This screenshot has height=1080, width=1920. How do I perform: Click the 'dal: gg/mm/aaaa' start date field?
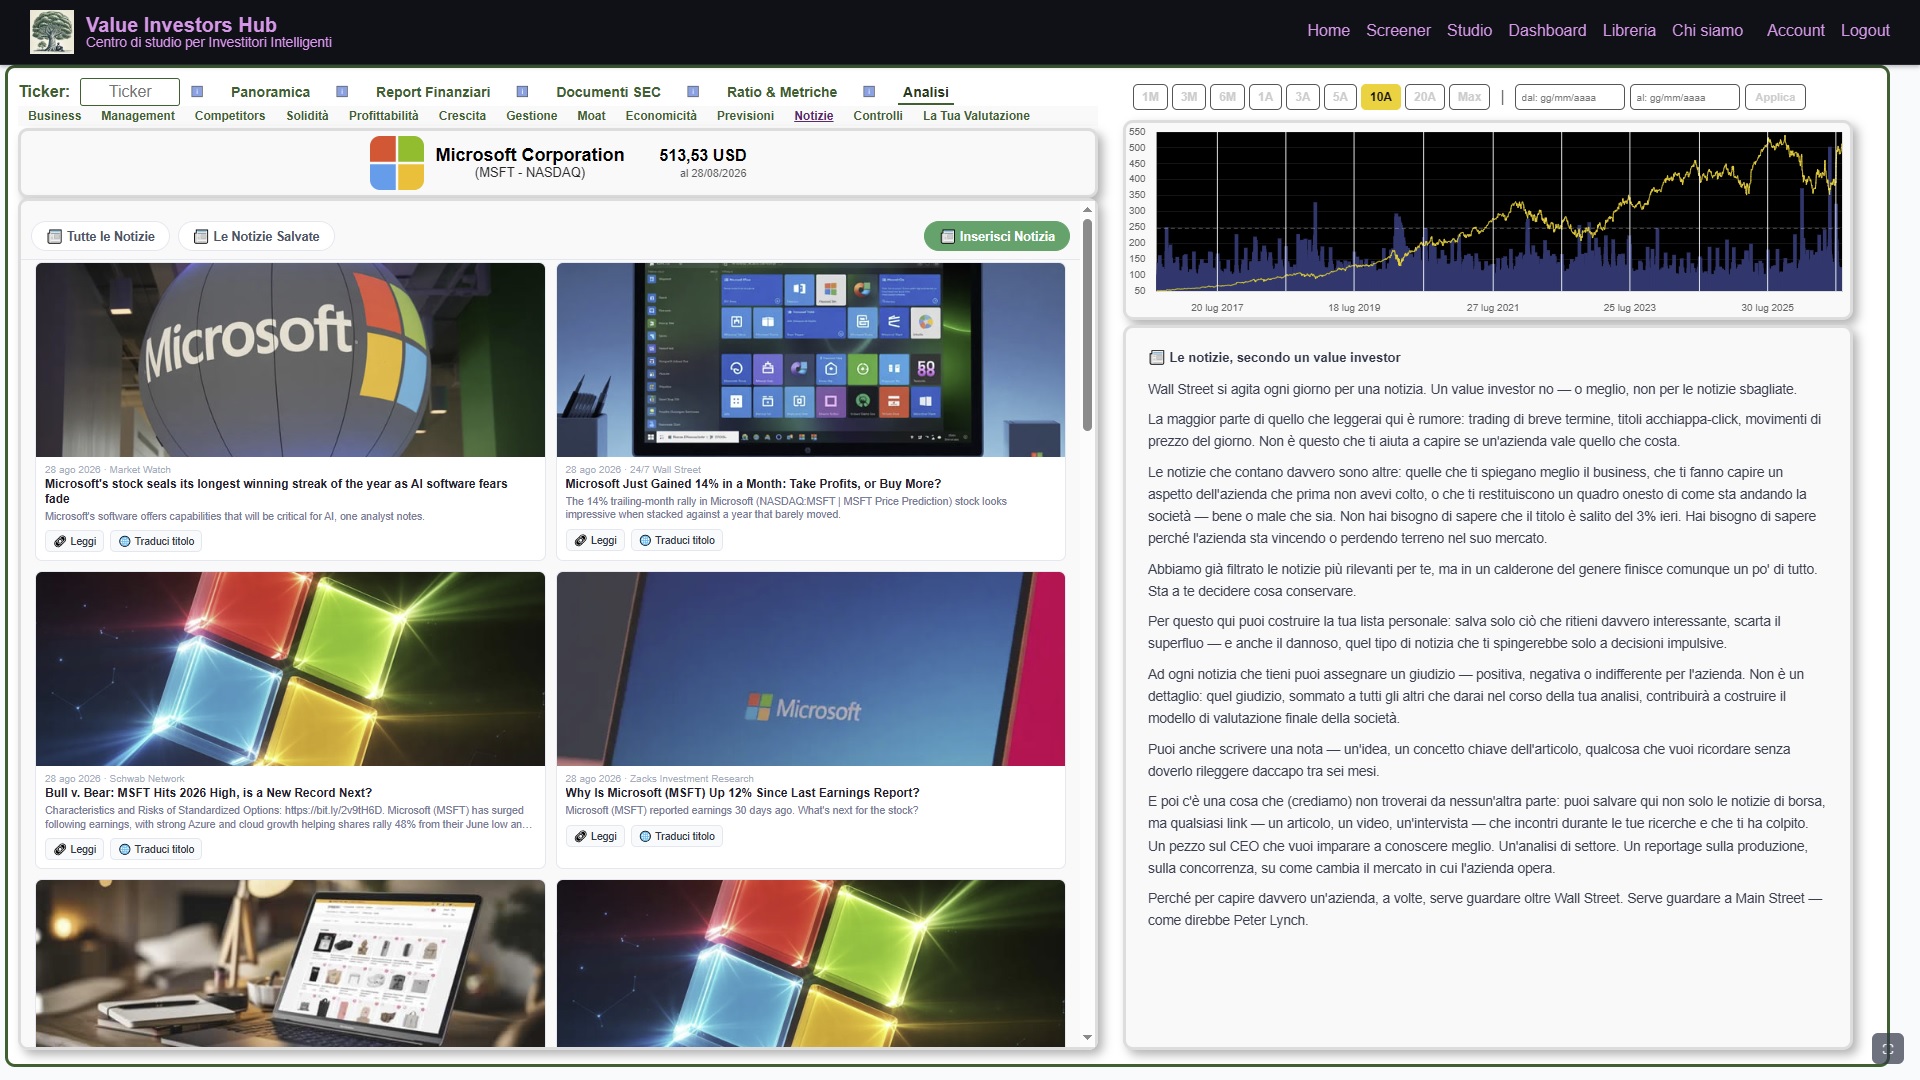(1569, 97)
